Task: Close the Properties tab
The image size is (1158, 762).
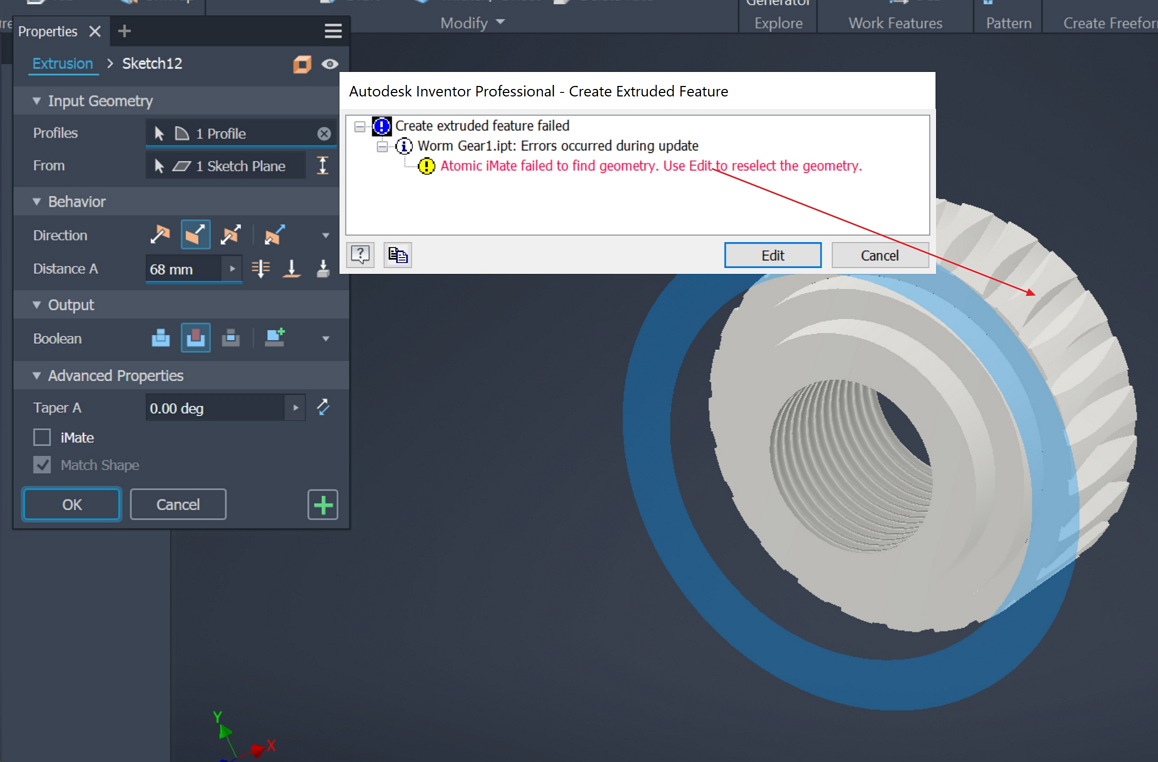Action: click(95, 31)
